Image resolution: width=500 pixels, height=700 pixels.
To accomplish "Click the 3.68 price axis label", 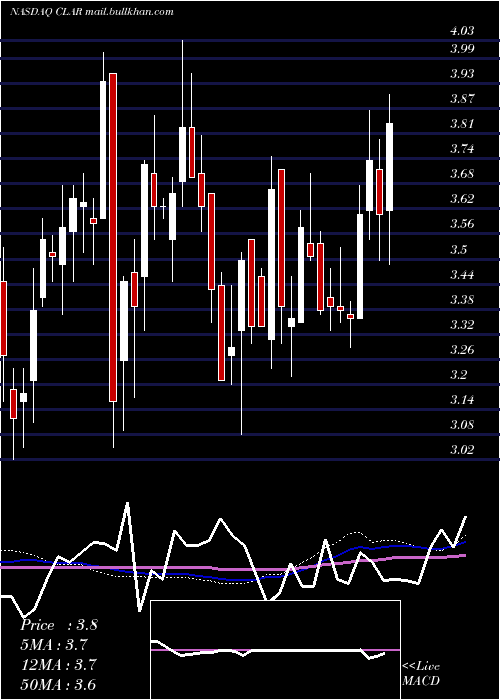I will [x=462, y=174].
